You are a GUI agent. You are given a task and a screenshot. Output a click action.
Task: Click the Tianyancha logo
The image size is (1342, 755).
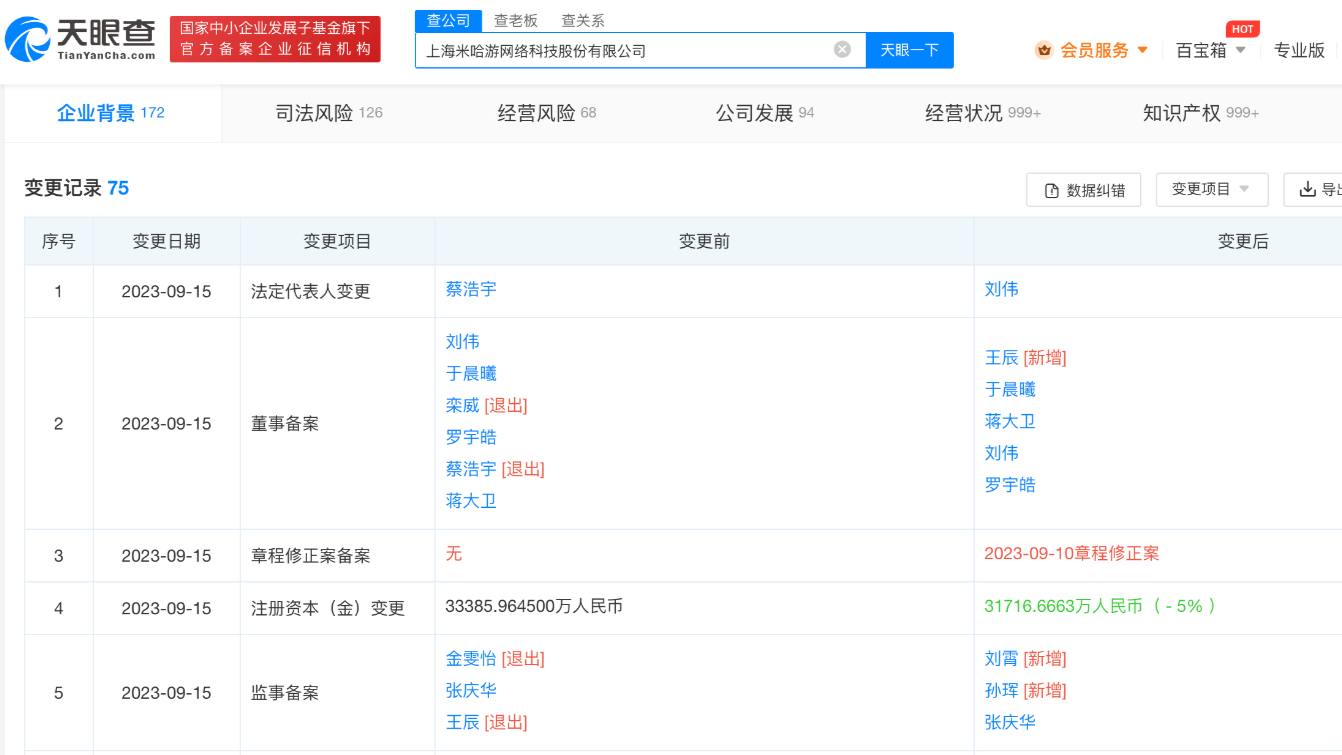pyautogui.click(x=81, y=39)
